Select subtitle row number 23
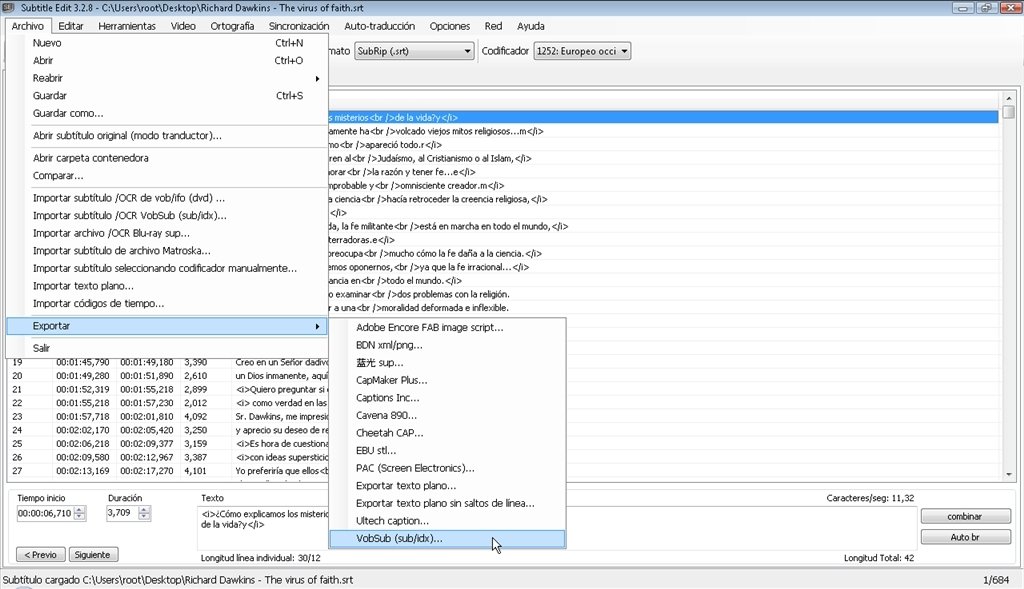Image resolution: width=1024 pixels, height=589 pixels. (170, 417)
